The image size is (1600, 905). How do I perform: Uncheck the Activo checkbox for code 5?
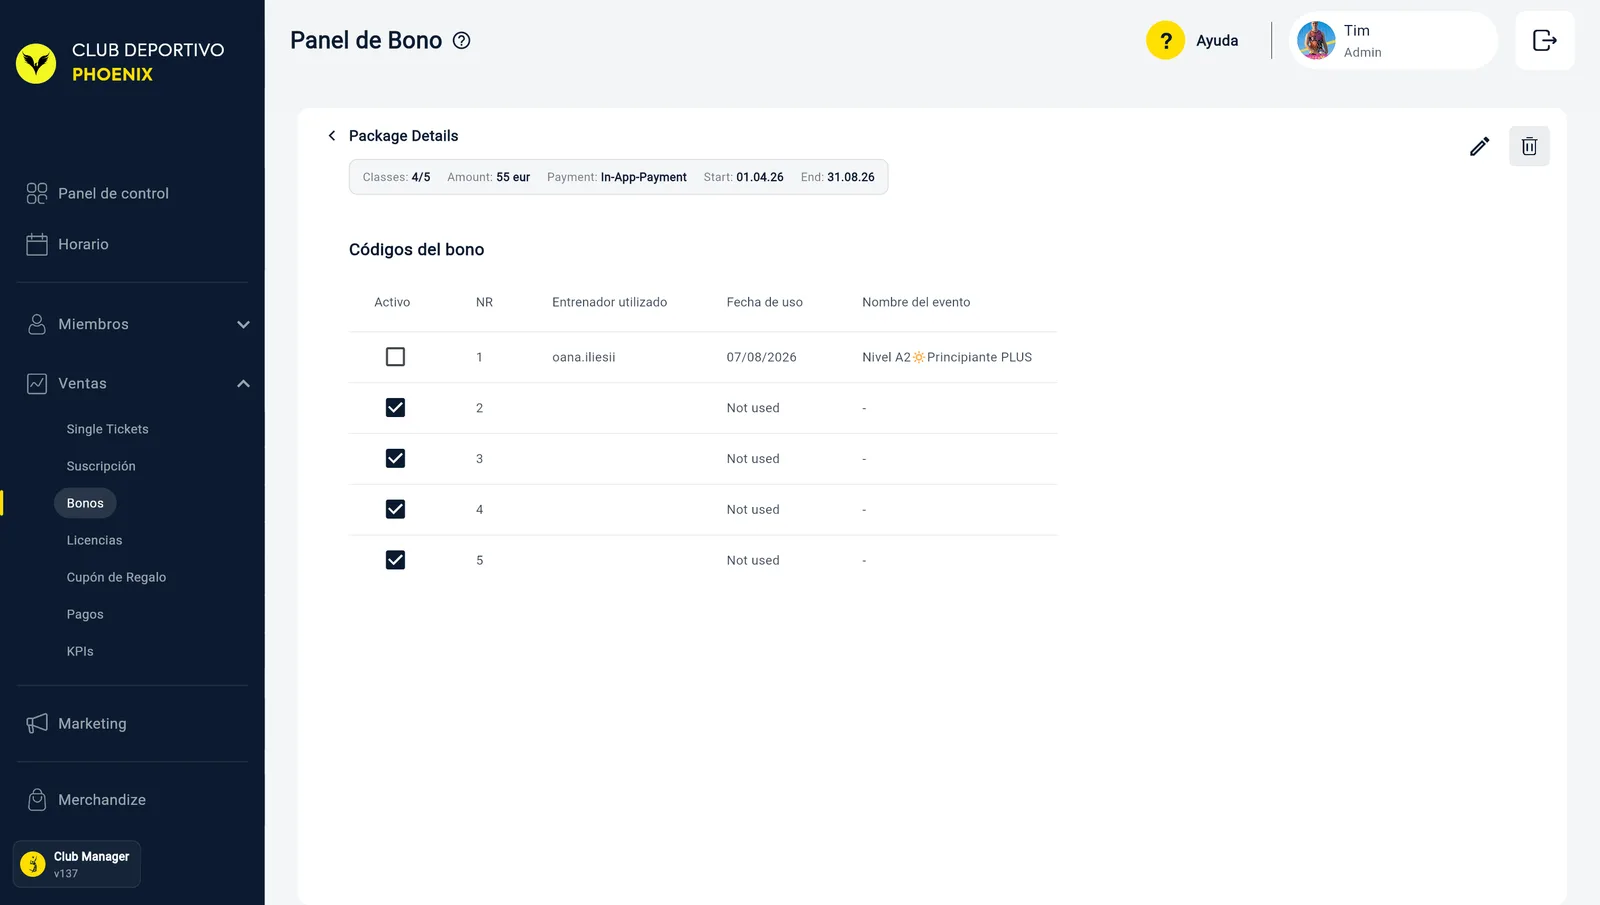395,561
